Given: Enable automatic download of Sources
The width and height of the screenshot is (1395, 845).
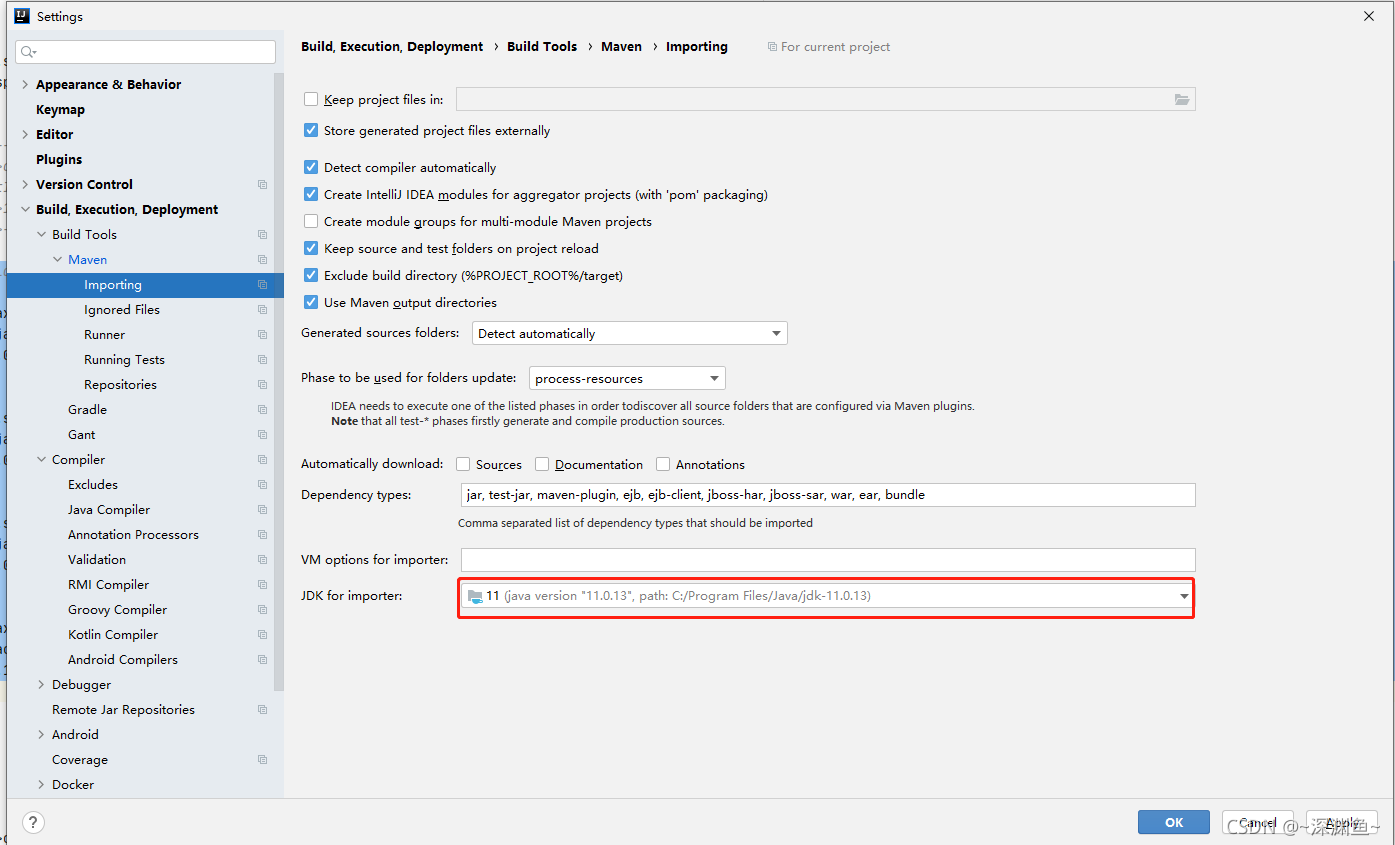Looking at the screenshot, I should click(463, 464).
